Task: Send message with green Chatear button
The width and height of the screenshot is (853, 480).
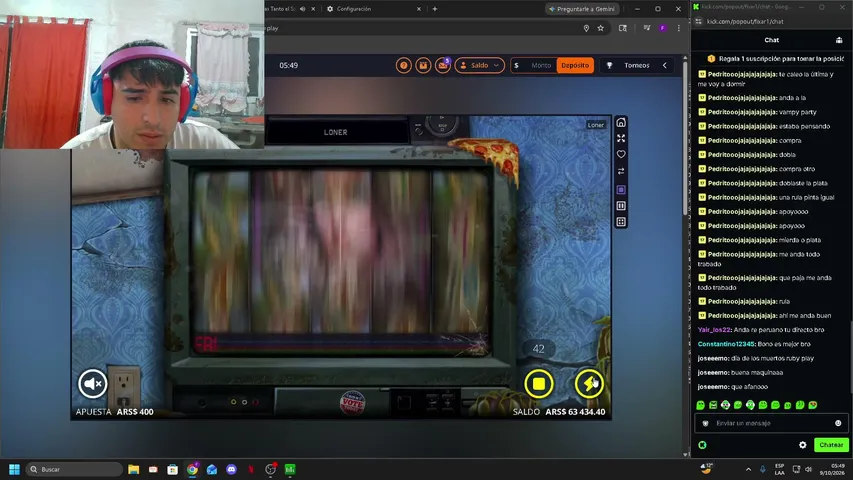Action: pyautogui.click(x=831, y=445)
